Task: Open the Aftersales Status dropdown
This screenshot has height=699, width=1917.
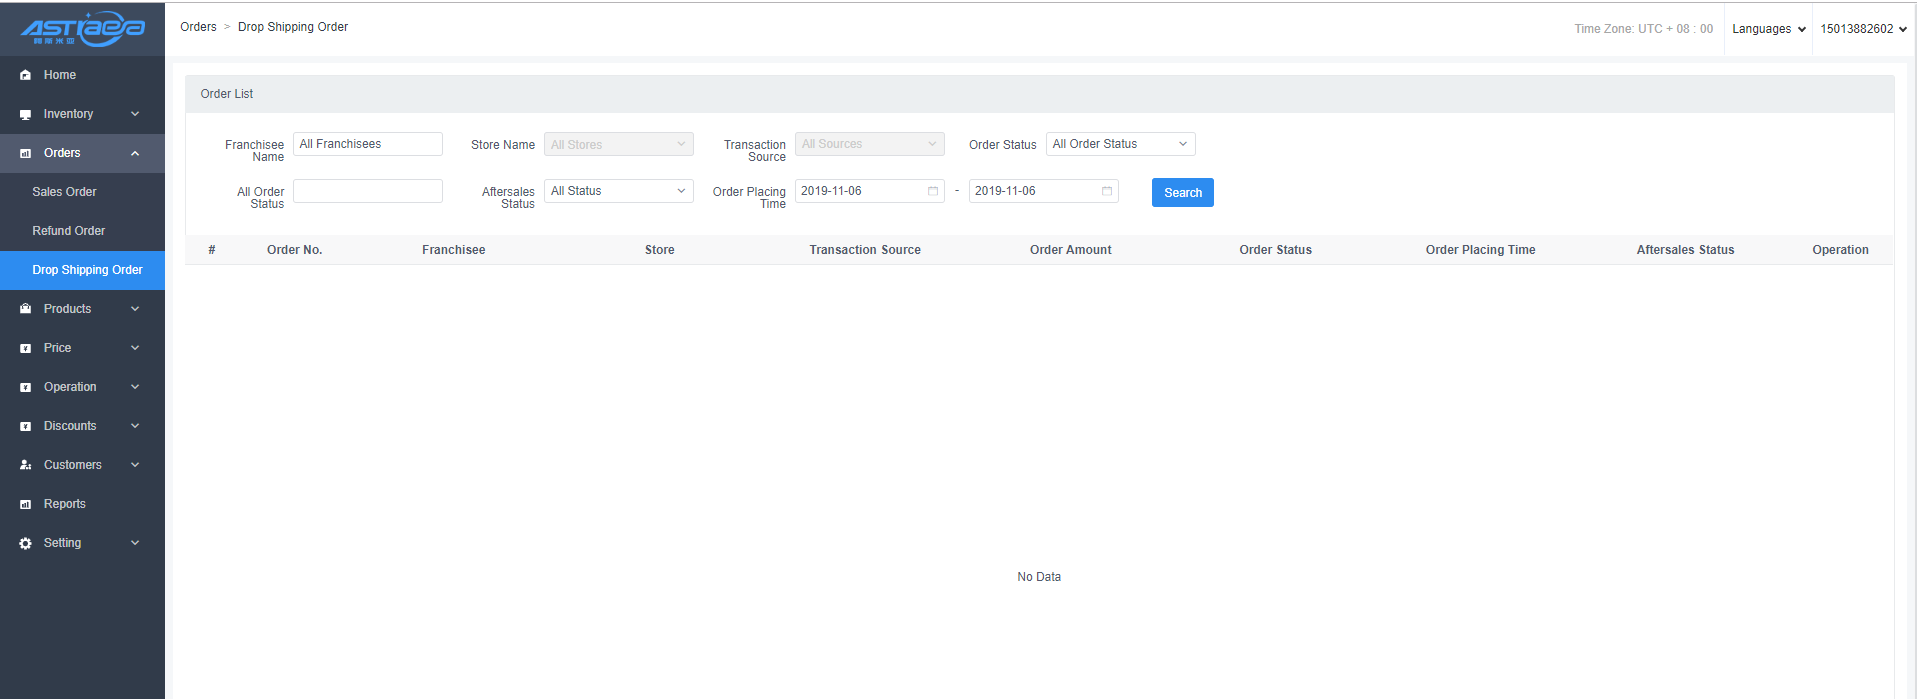Action: click(x=618, y=191)
